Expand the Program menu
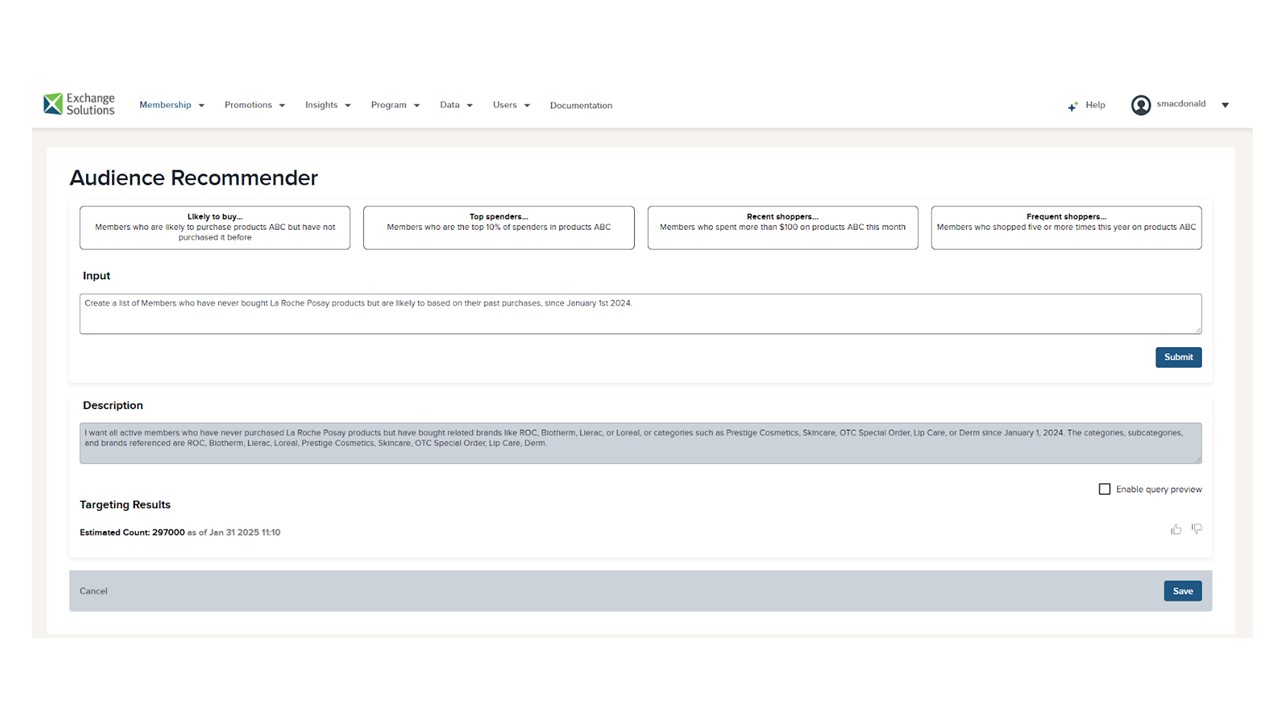1280x720 pixels. 394,105
